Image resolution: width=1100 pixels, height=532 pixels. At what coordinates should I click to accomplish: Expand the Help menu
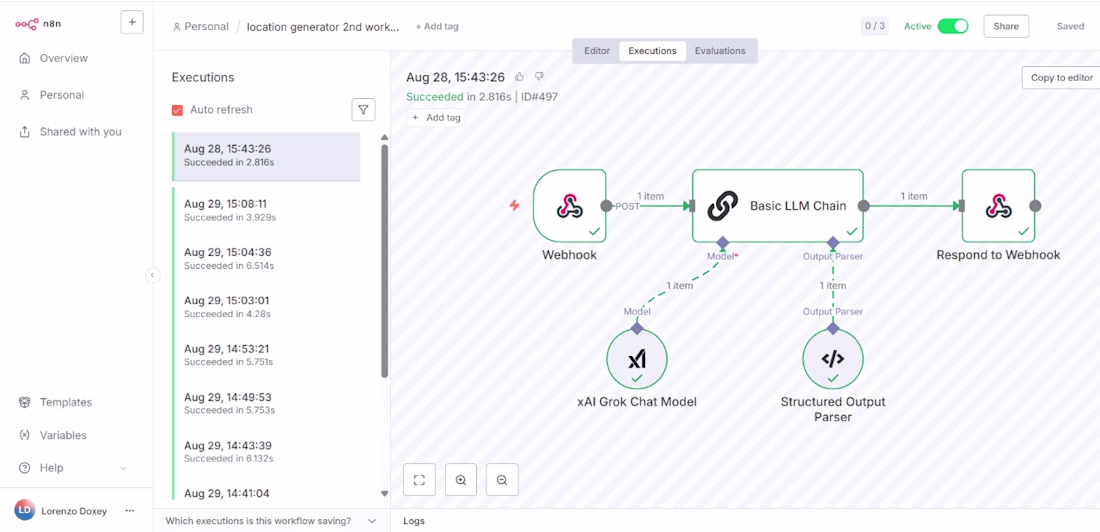point(74,467)
